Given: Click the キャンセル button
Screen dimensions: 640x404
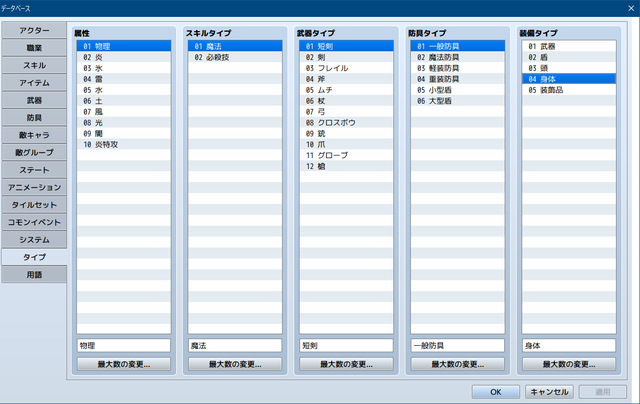Looking at the screenshot, I should tap(549, 392).
